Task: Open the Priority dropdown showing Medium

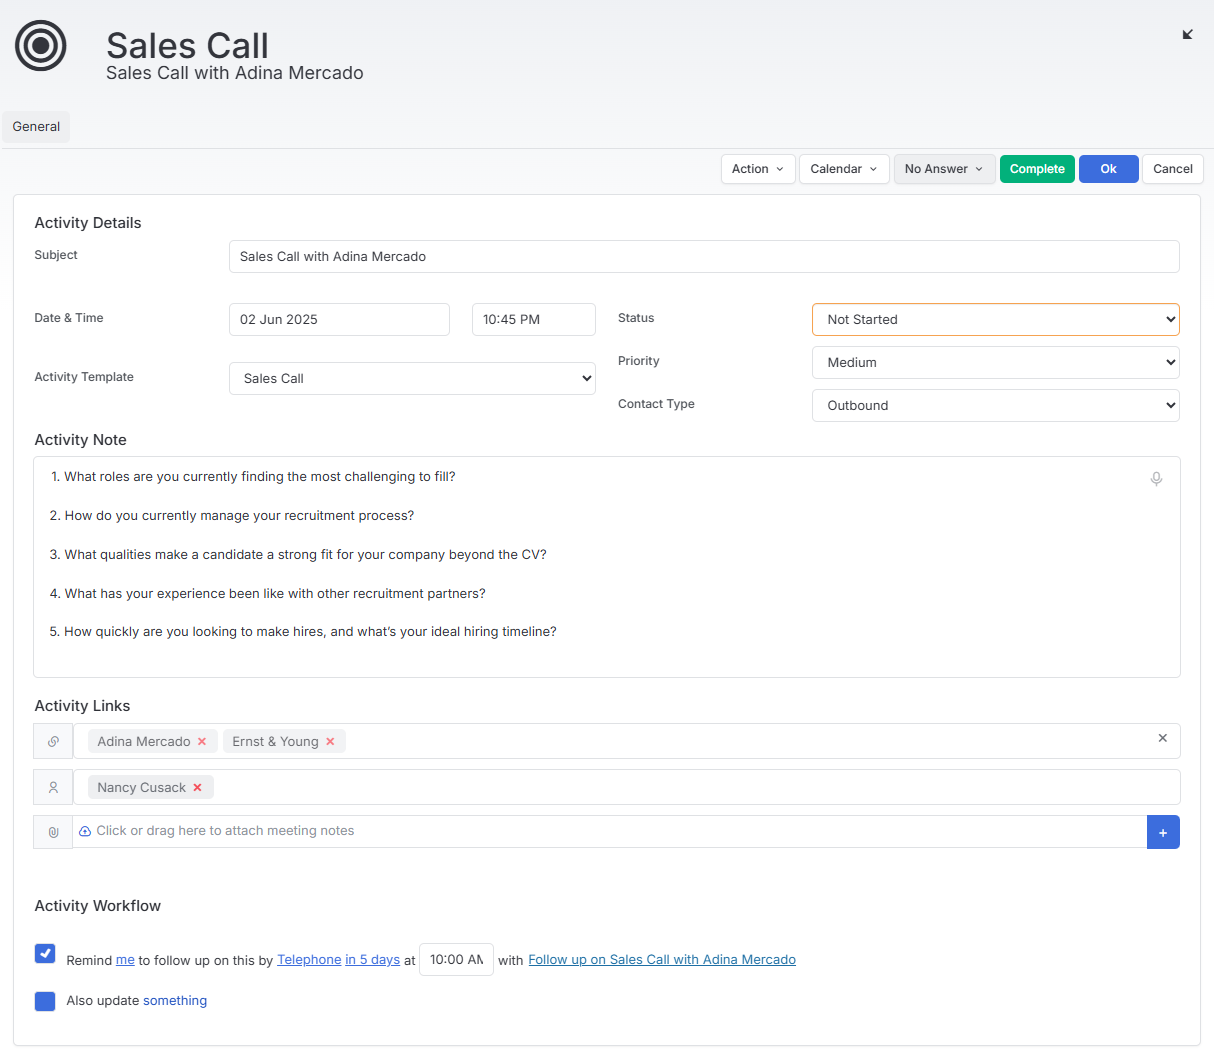Action: click(996, 362)
